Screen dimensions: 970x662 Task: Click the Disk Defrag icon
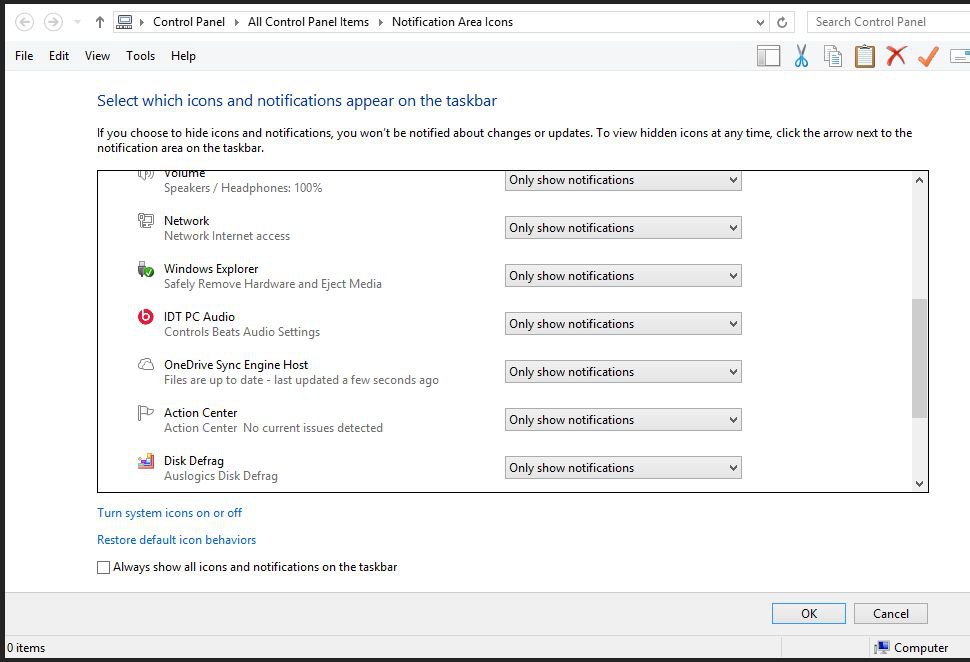click(x=145, y=461)
